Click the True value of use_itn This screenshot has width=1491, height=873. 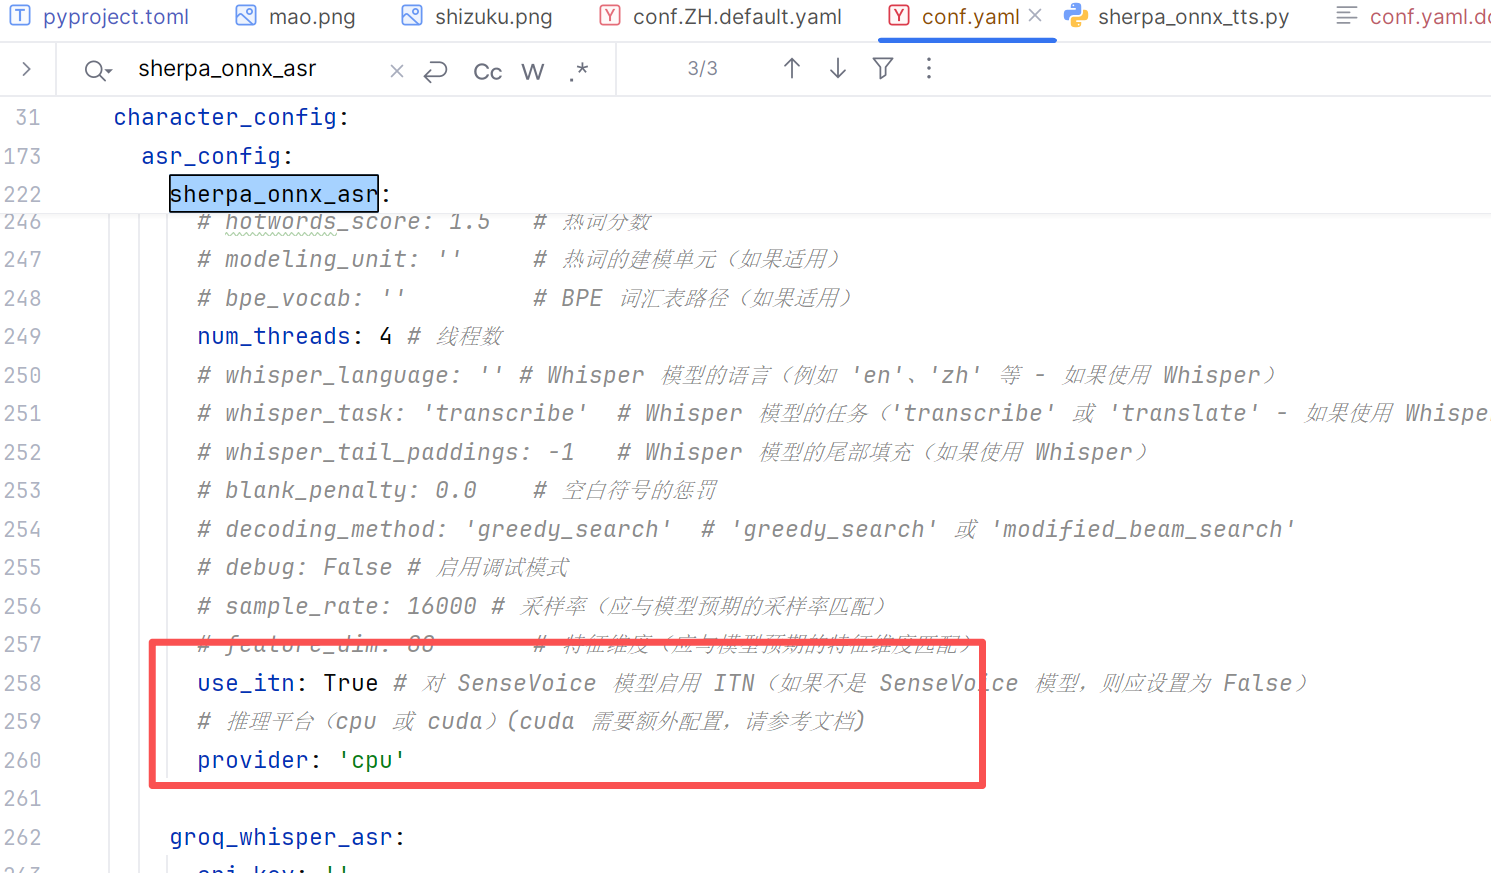point(351,683)
